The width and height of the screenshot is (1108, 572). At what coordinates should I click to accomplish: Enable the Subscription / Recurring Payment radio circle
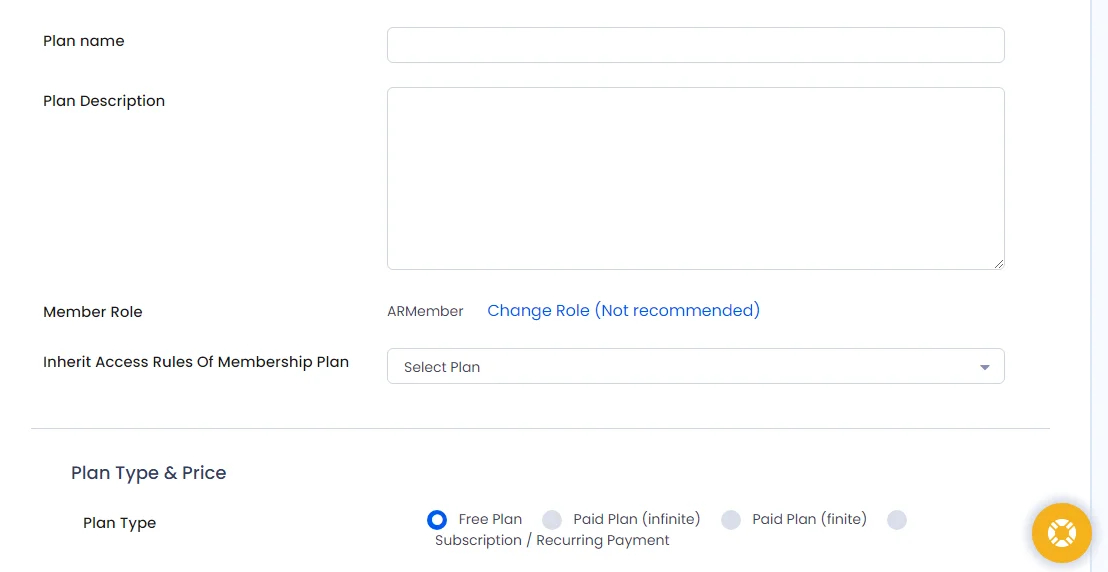pyautogui.click(x=897, y=520)
